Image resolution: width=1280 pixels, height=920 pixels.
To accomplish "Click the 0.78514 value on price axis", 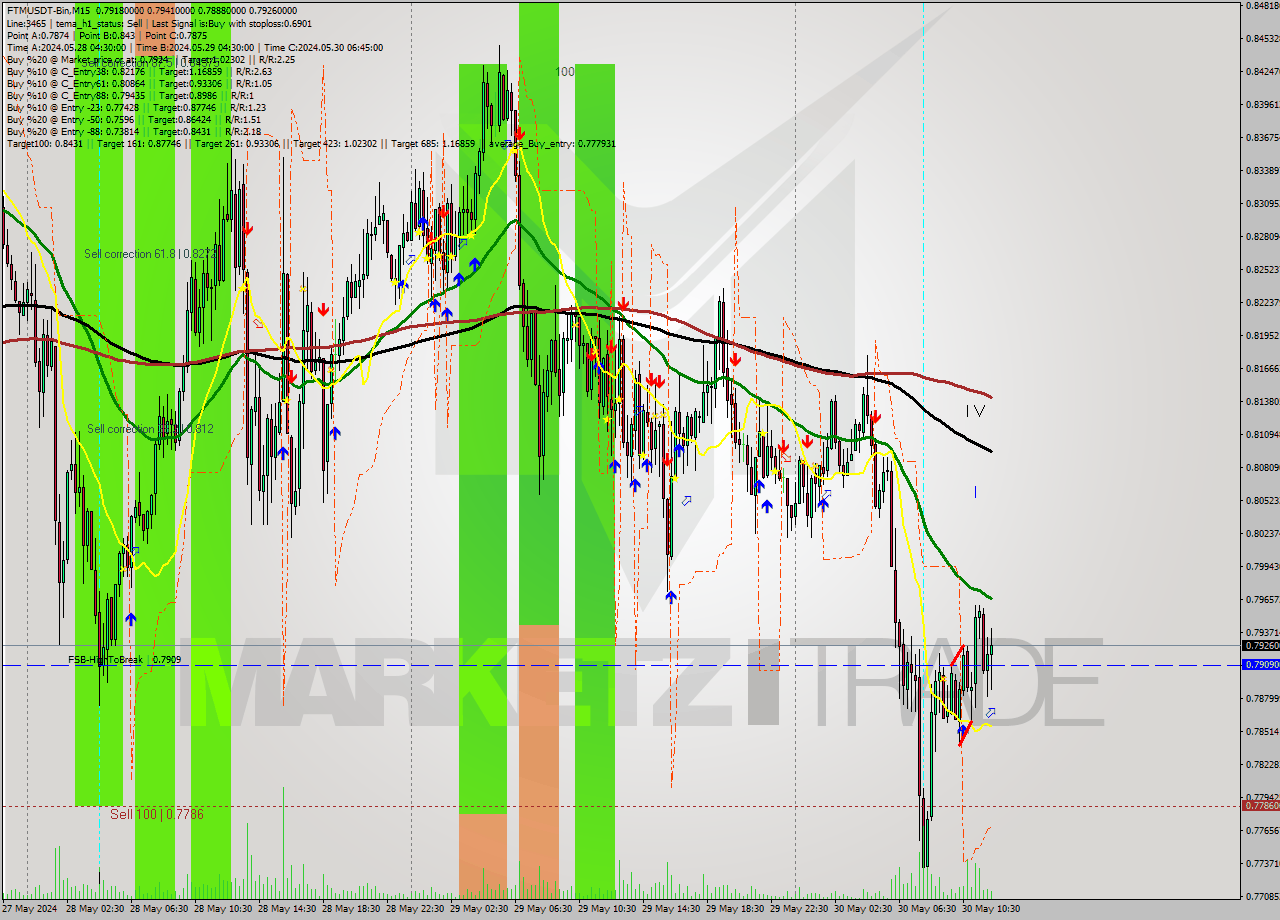I will click(1262, 731).
